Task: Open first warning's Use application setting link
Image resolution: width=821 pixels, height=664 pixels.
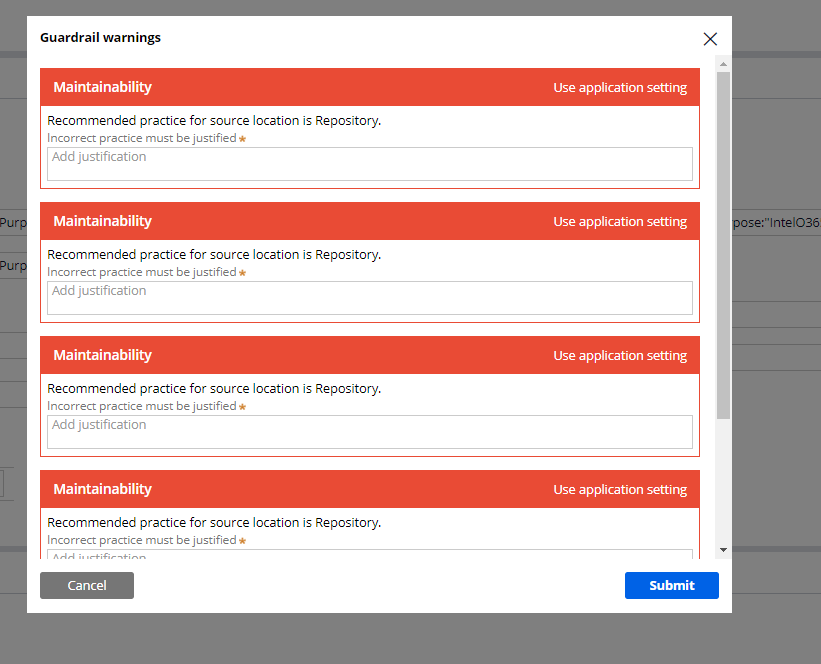Action: tap(620, 87)
